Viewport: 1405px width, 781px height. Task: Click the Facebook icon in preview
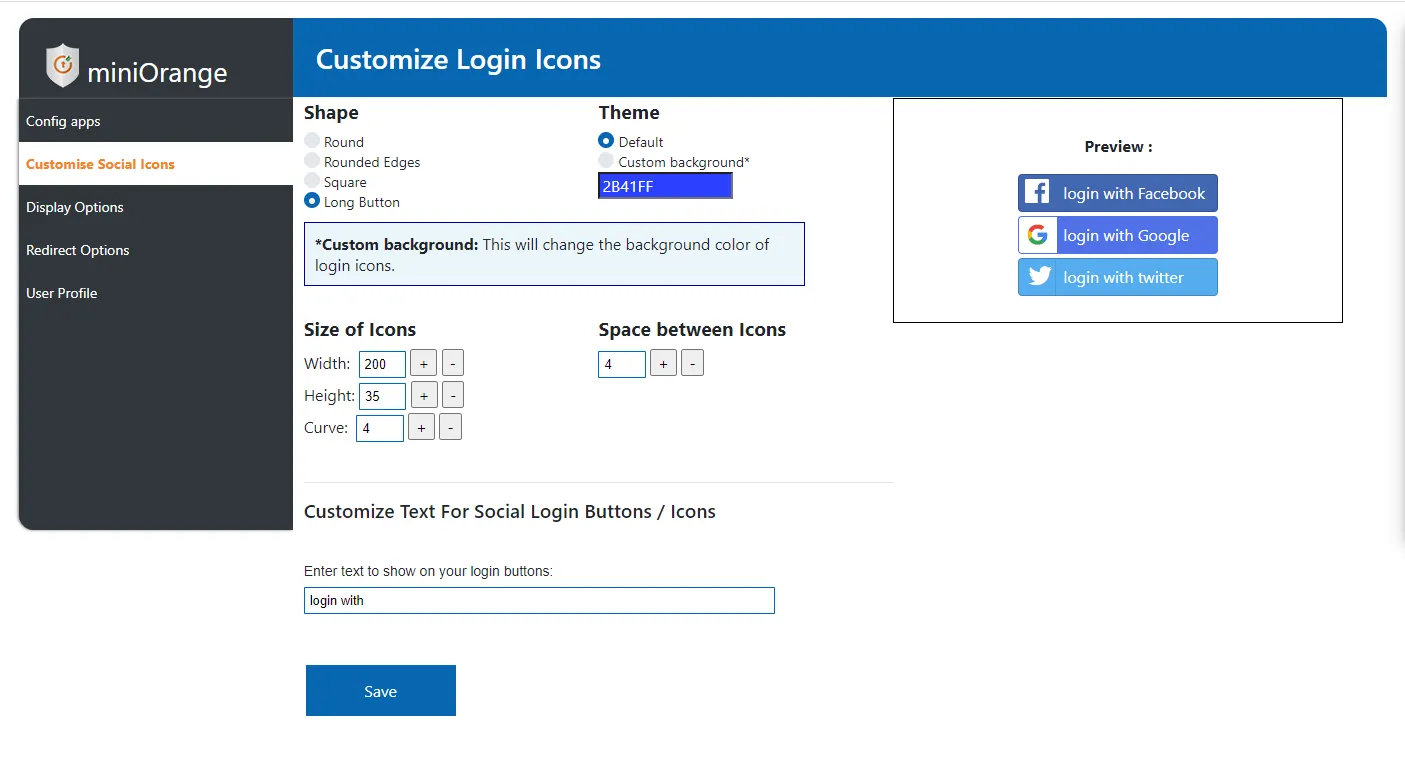click(x=1037, y=193)
